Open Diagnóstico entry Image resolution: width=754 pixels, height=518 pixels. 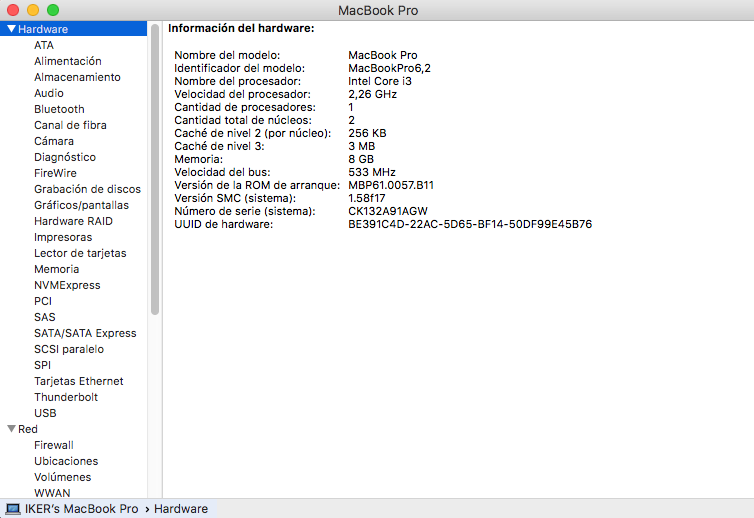[65, 157]
